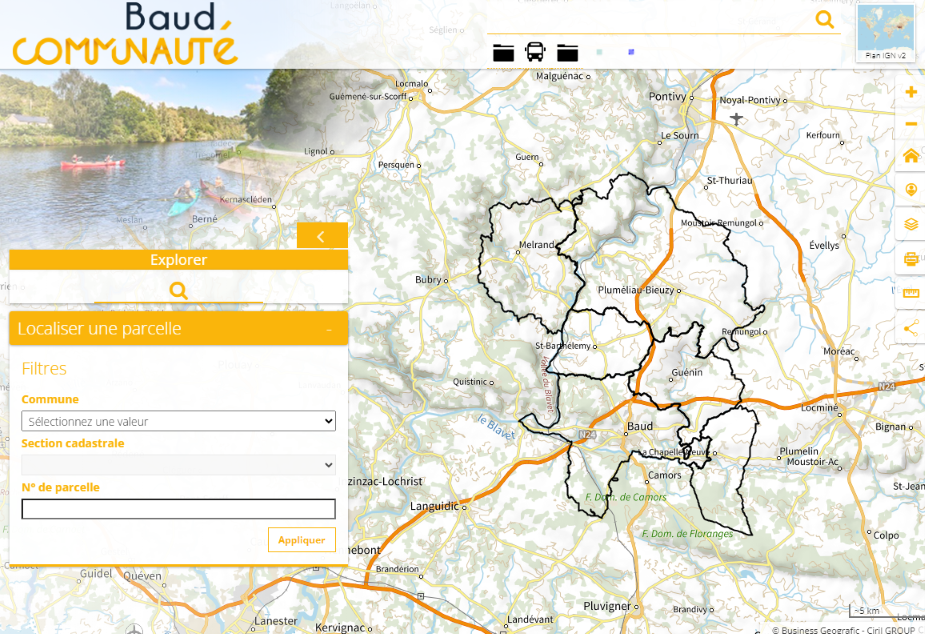The width and height of the screenshot is (925, 634).
Task: Click the print map icon
Action: 910,258
